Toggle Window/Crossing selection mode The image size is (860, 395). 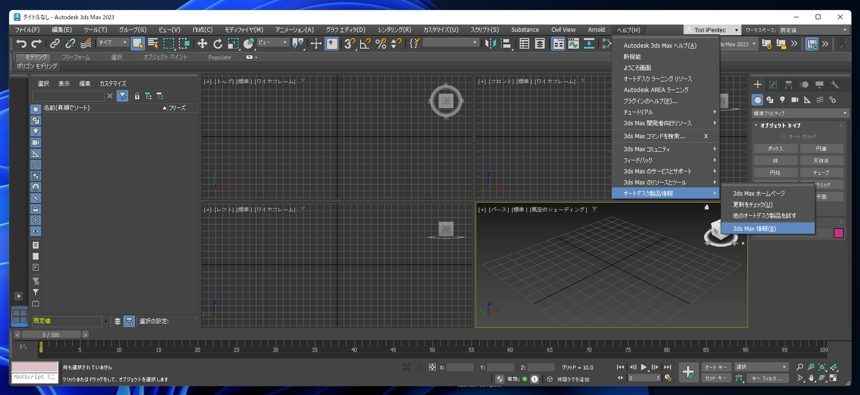click(x=184, y=44)
